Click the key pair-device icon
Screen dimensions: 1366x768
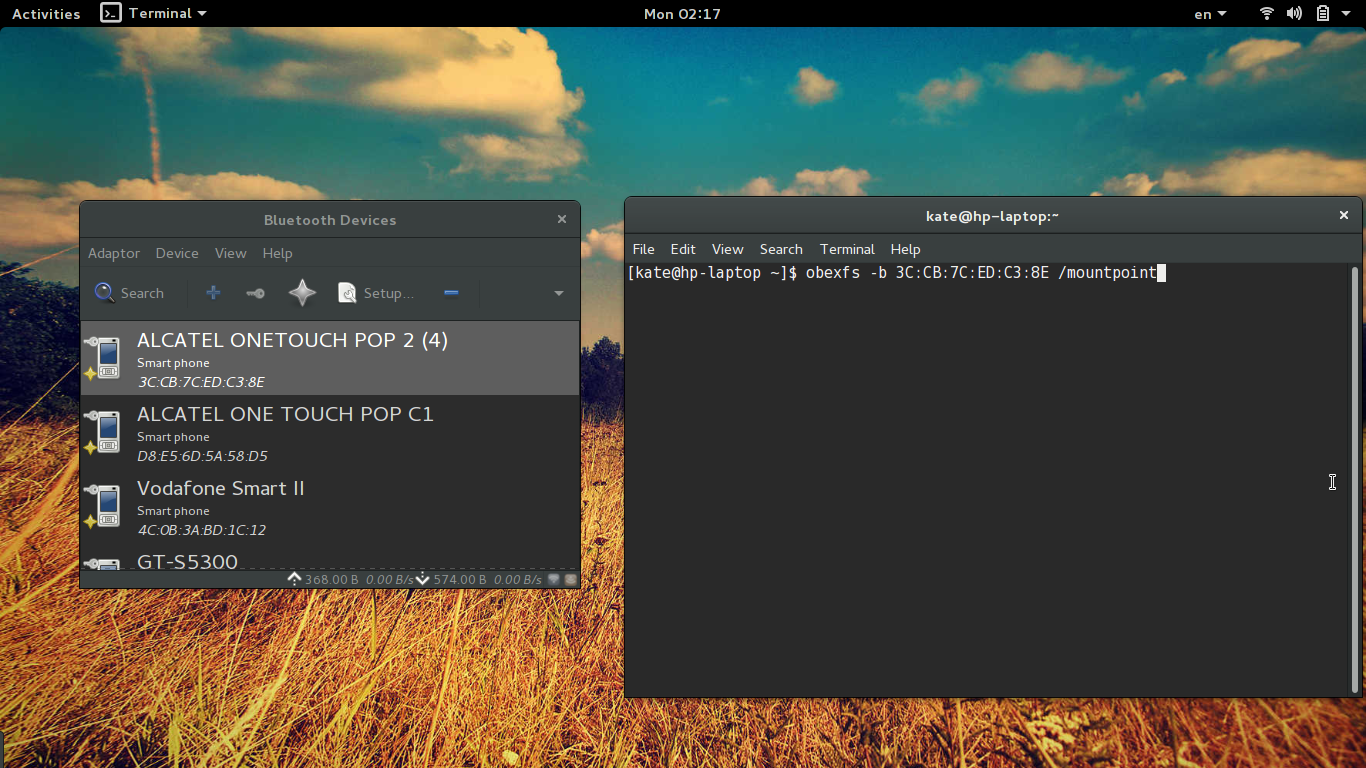(255, 293)
